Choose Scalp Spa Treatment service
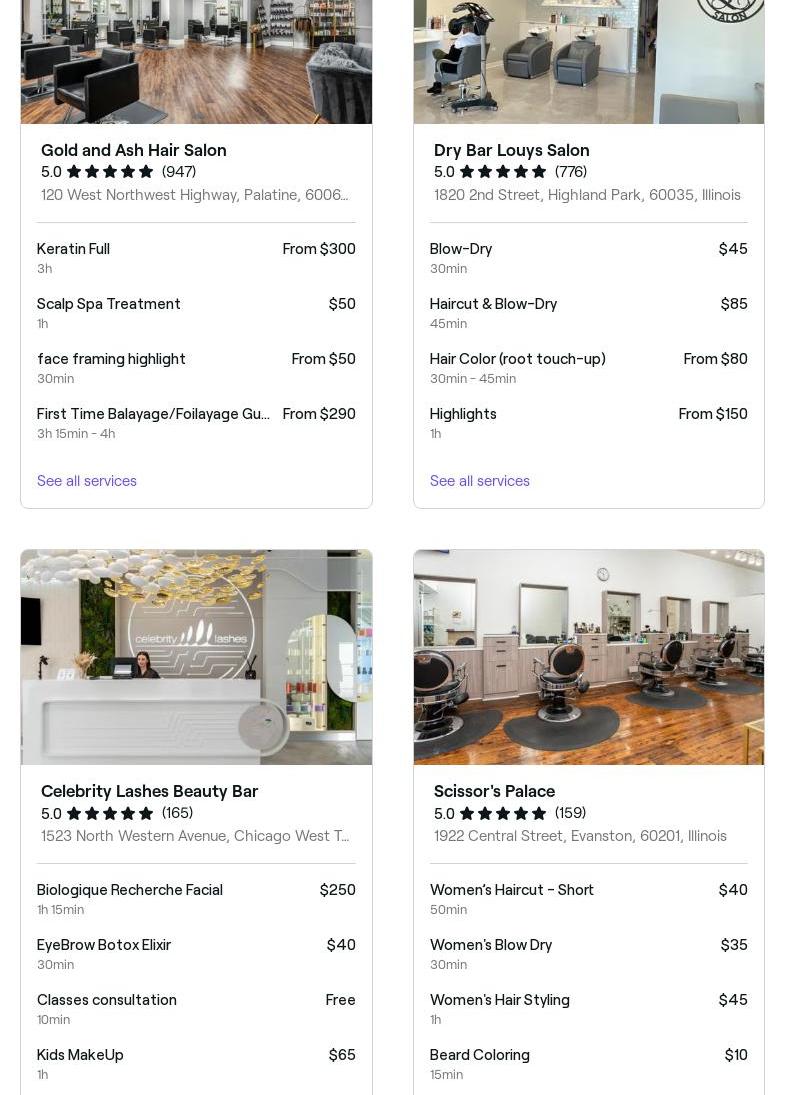The image size is (785, 1095). coord(196,312)
